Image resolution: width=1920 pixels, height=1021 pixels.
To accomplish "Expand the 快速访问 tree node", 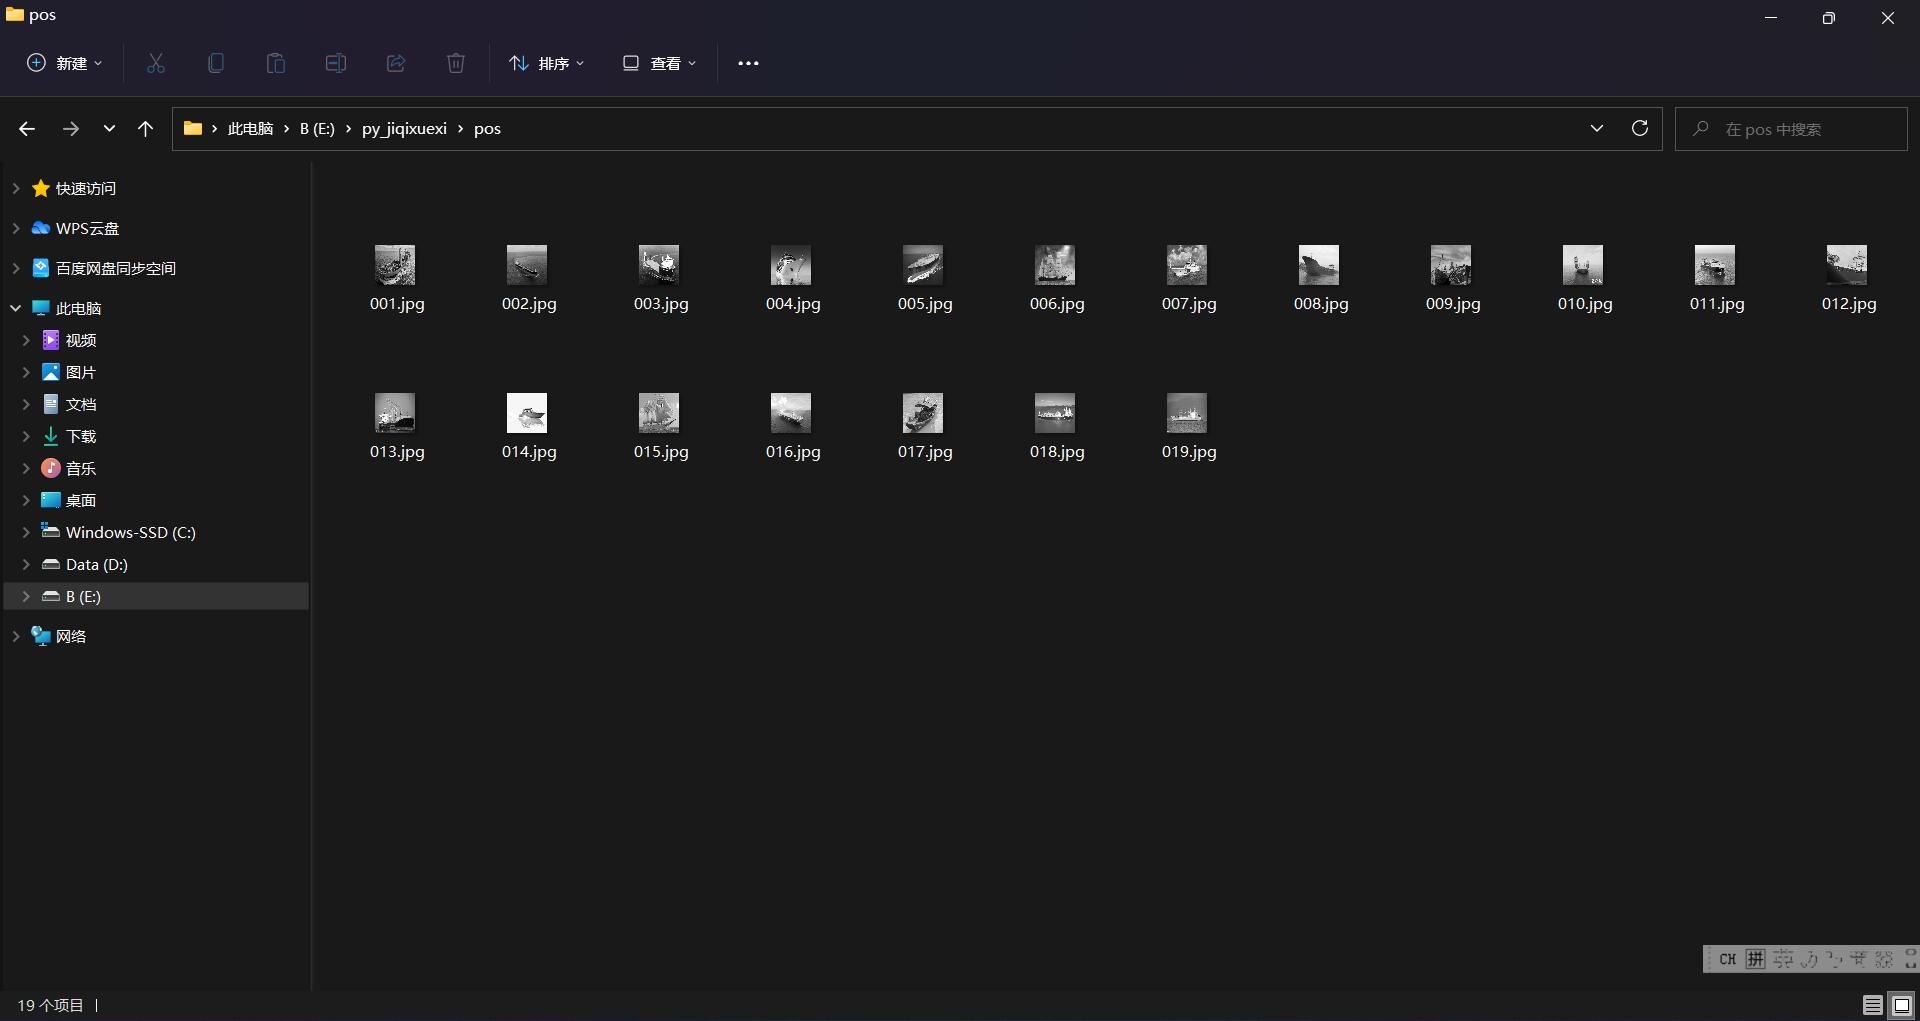I will (x=15, y=188).
